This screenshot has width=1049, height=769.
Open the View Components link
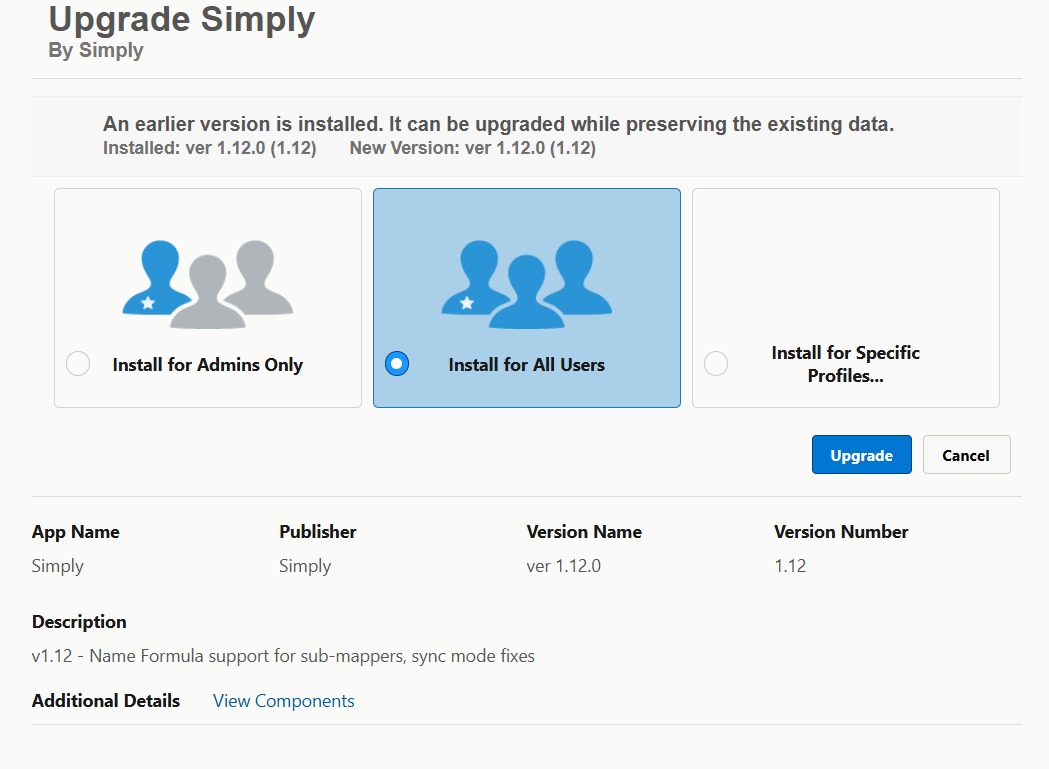tap(283, 700)
